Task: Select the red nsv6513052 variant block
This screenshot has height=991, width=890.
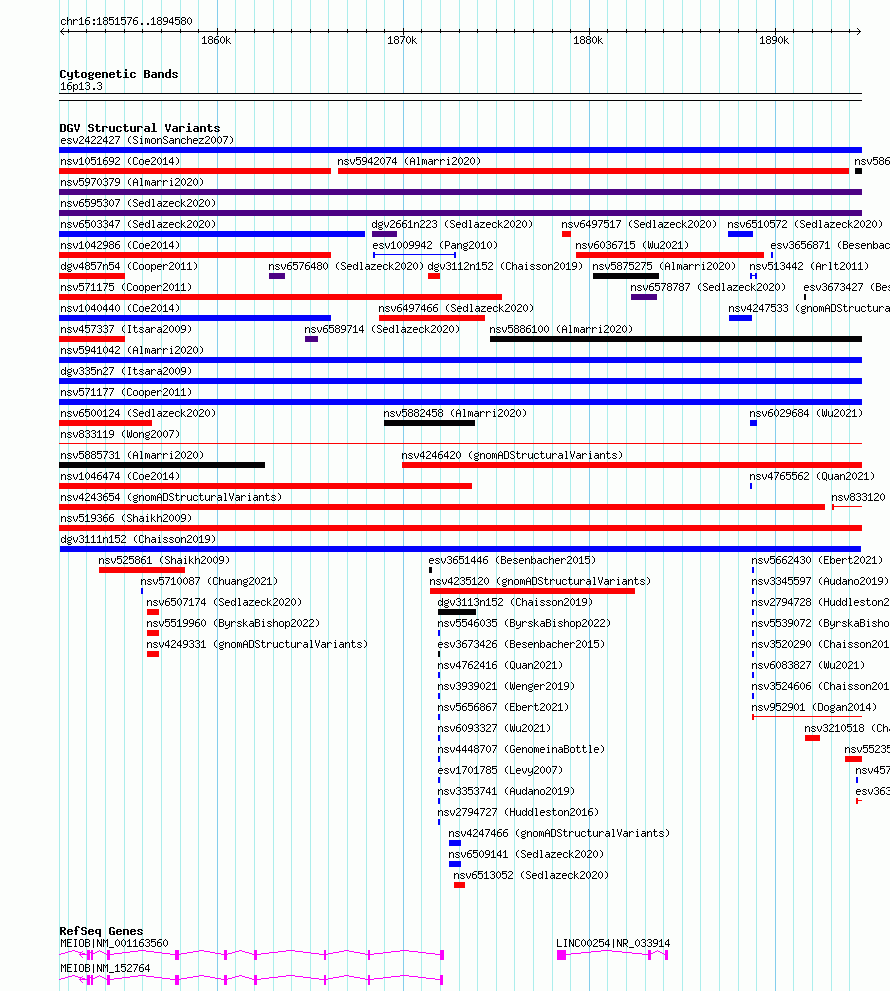Action: pyautogui.click(x=459, y=885)
